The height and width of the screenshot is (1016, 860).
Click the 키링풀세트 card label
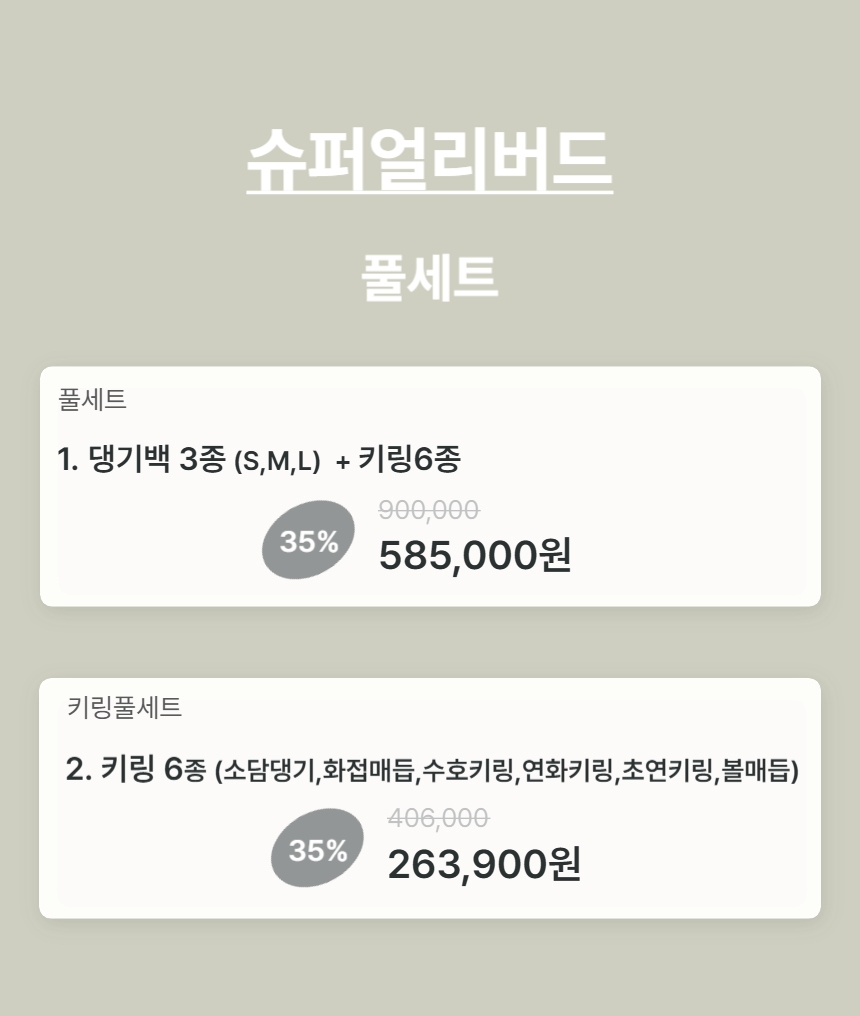pos(124,708)
